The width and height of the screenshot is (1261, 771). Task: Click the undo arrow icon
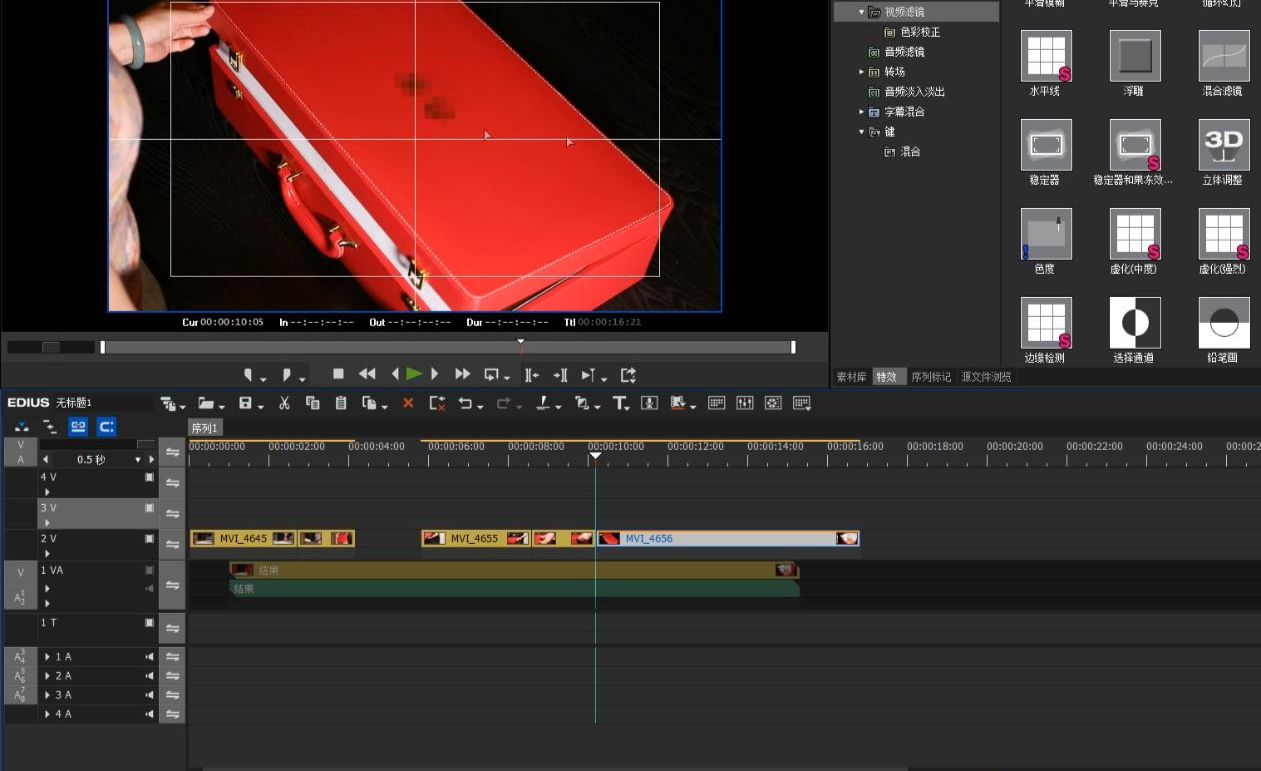click(465, 403)
